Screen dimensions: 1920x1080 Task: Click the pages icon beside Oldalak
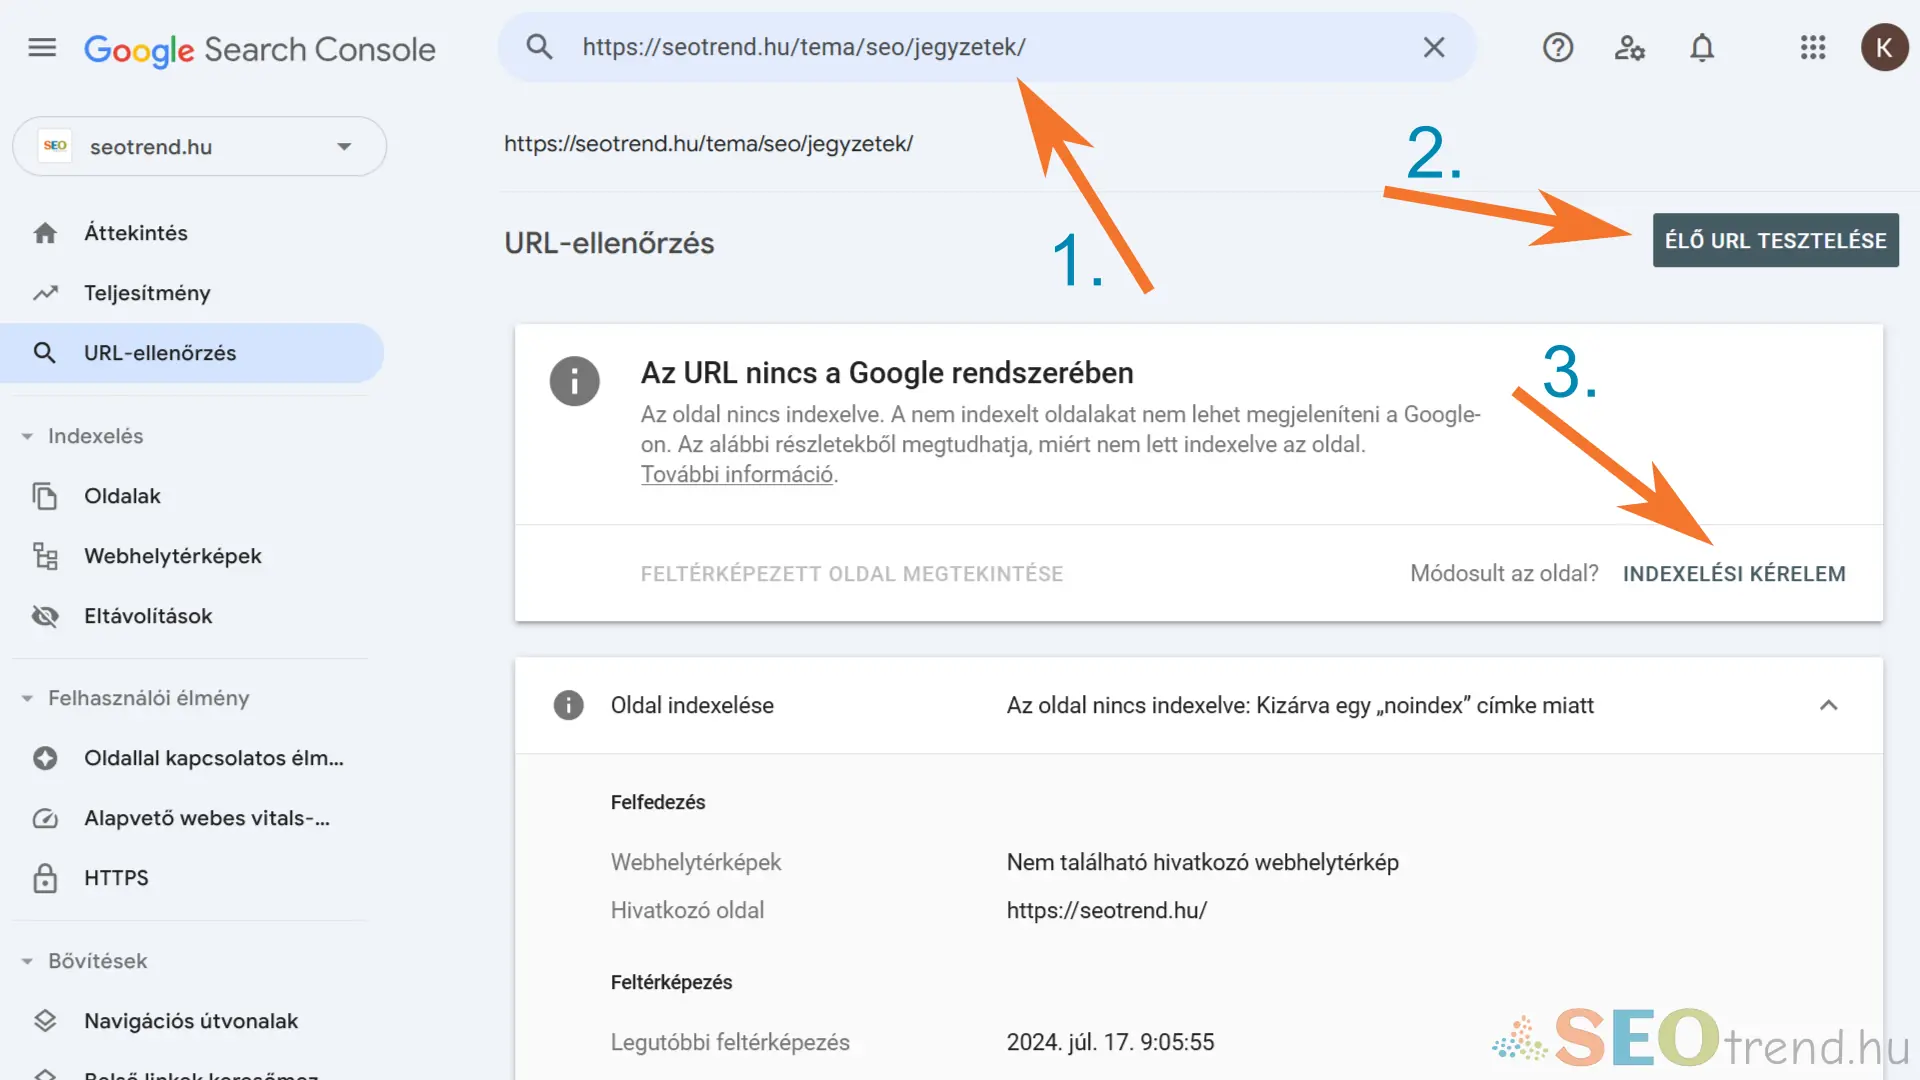(45, 496)
